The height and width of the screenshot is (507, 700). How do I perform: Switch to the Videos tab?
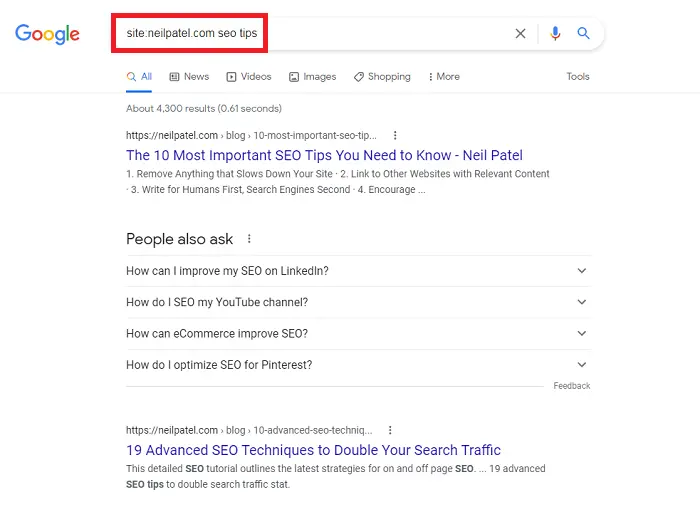tap(248, 77)
